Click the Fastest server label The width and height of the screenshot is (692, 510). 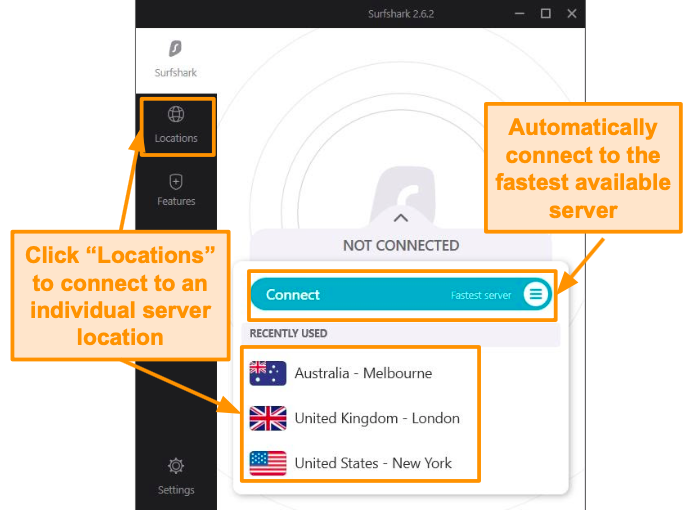pos(481,295)
